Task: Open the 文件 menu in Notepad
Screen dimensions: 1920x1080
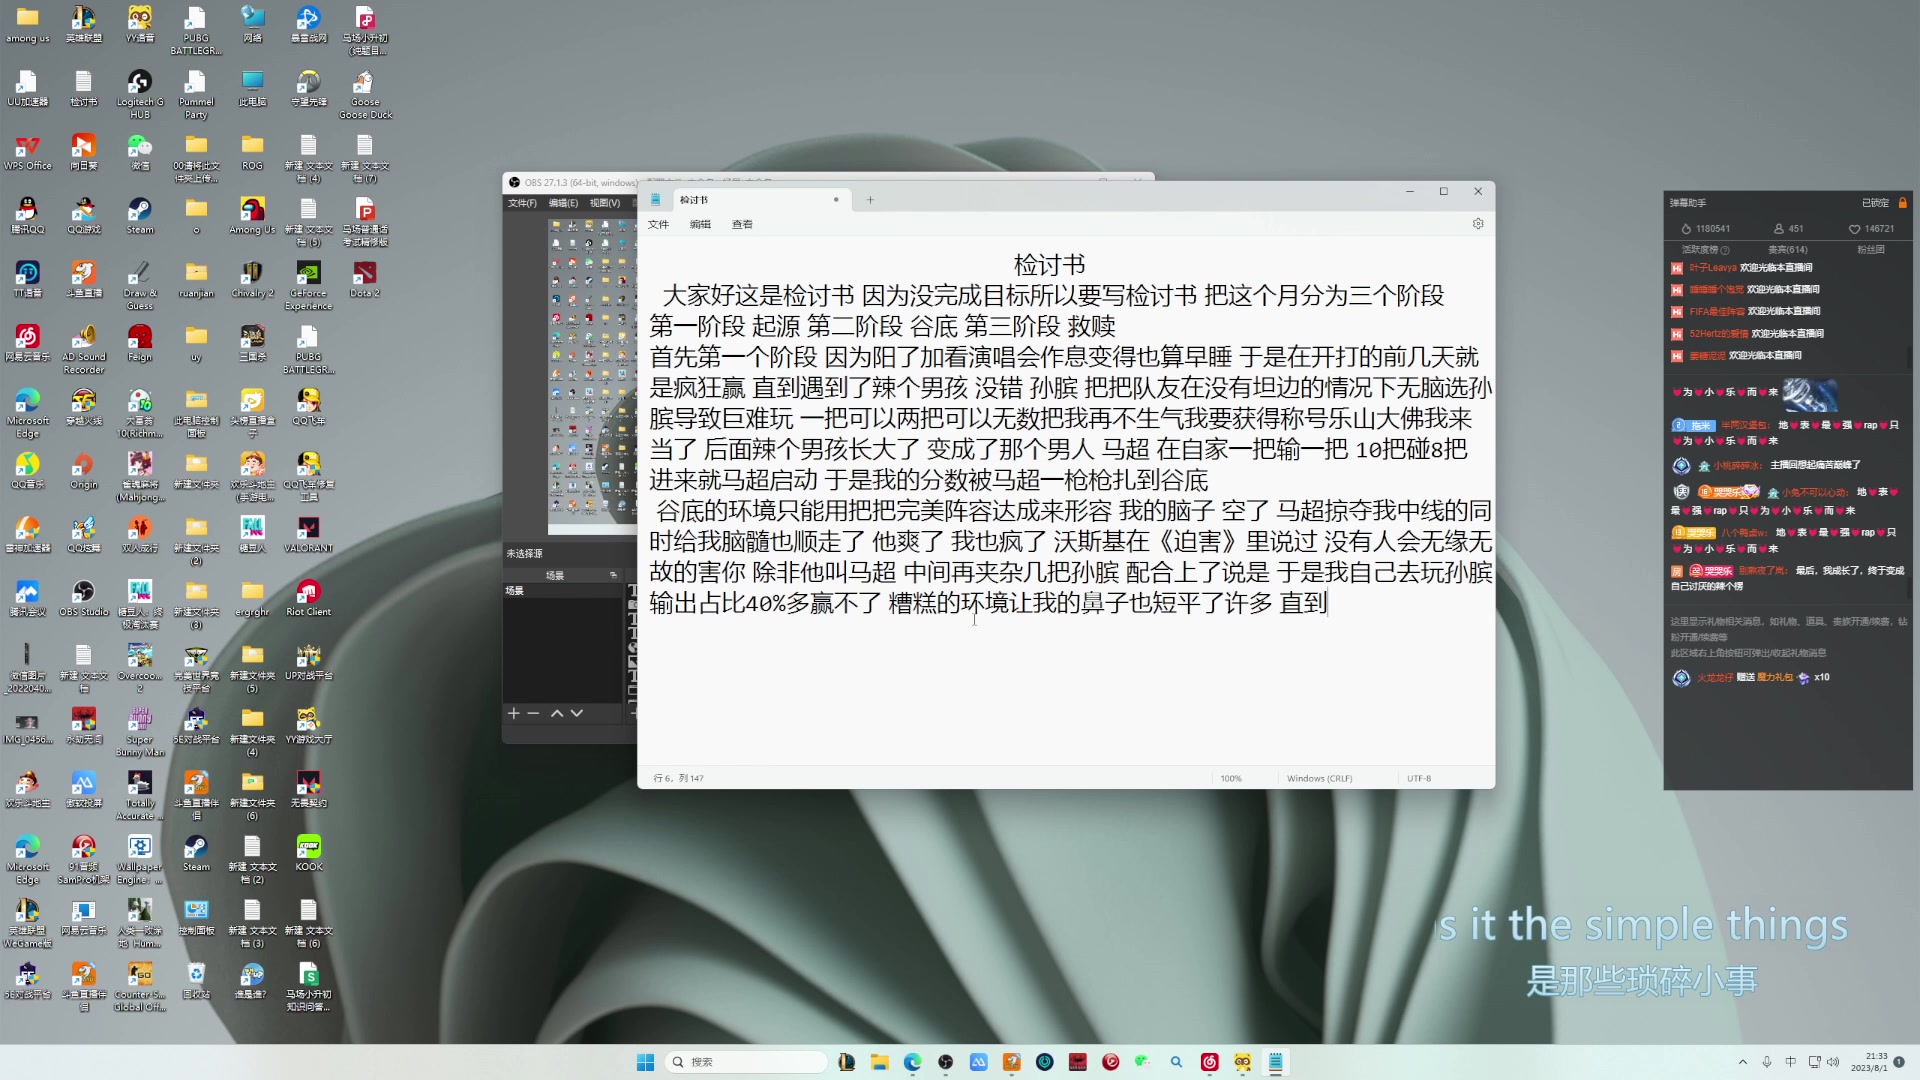Action: pyautogui.click(x=658, y=224)
